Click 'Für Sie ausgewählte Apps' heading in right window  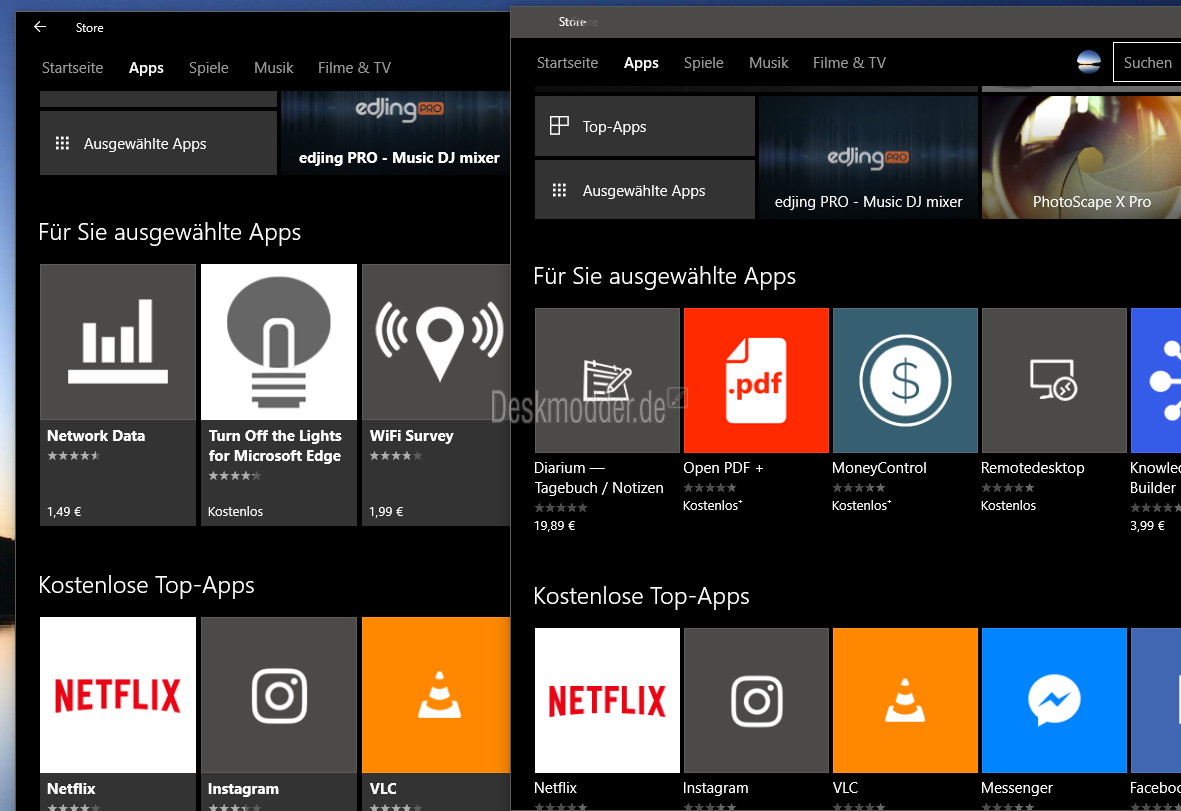point(664,276)
